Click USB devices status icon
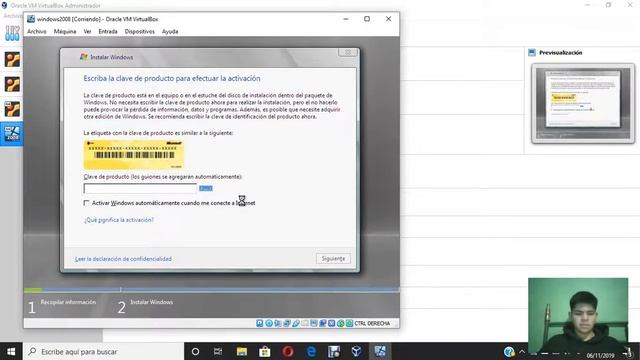The width and height of the screenshot is (640, 360). coord(296,323)
